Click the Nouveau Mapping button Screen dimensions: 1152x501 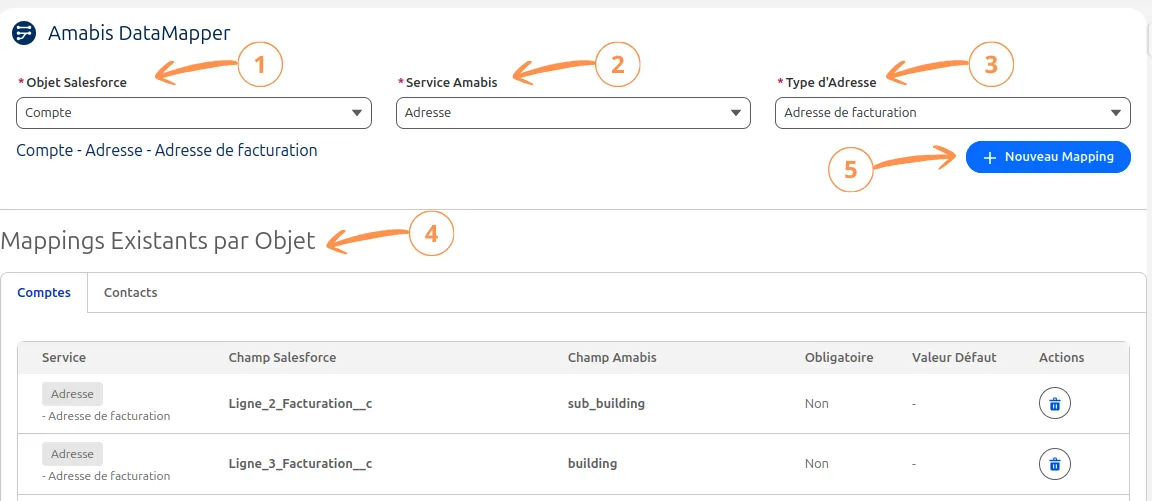pos(1048,157)
